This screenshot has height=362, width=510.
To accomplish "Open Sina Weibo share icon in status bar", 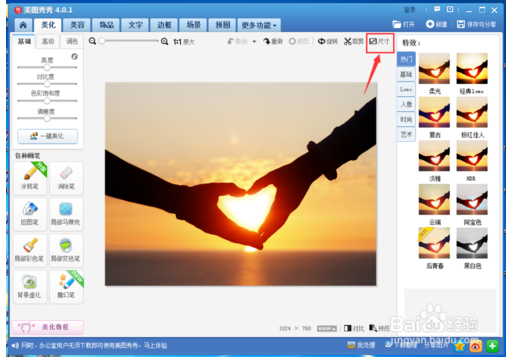I will coord(476,346).
